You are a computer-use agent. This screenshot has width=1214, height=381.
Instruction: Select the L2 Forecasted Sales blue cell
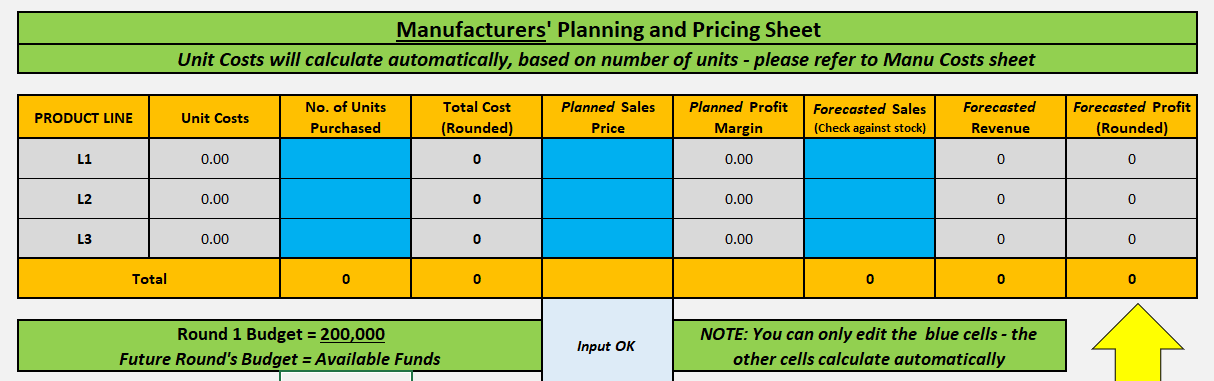(870, 199)
